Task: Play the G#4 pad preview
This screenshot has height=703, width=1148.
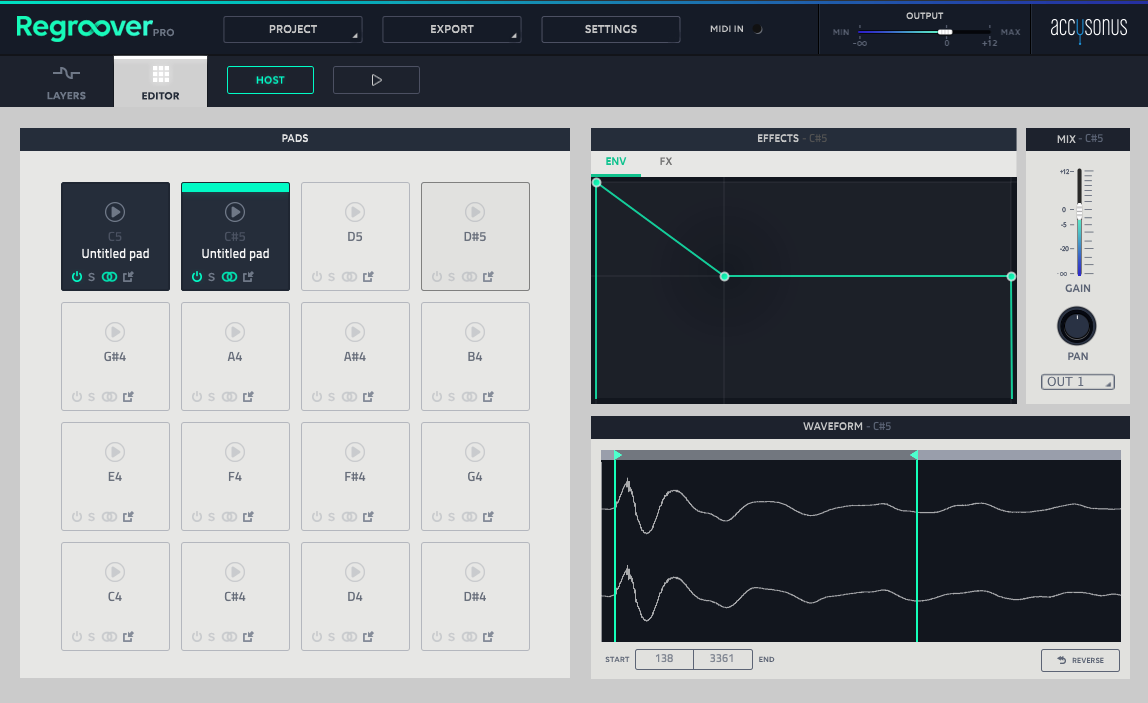Action: [115, 332]
